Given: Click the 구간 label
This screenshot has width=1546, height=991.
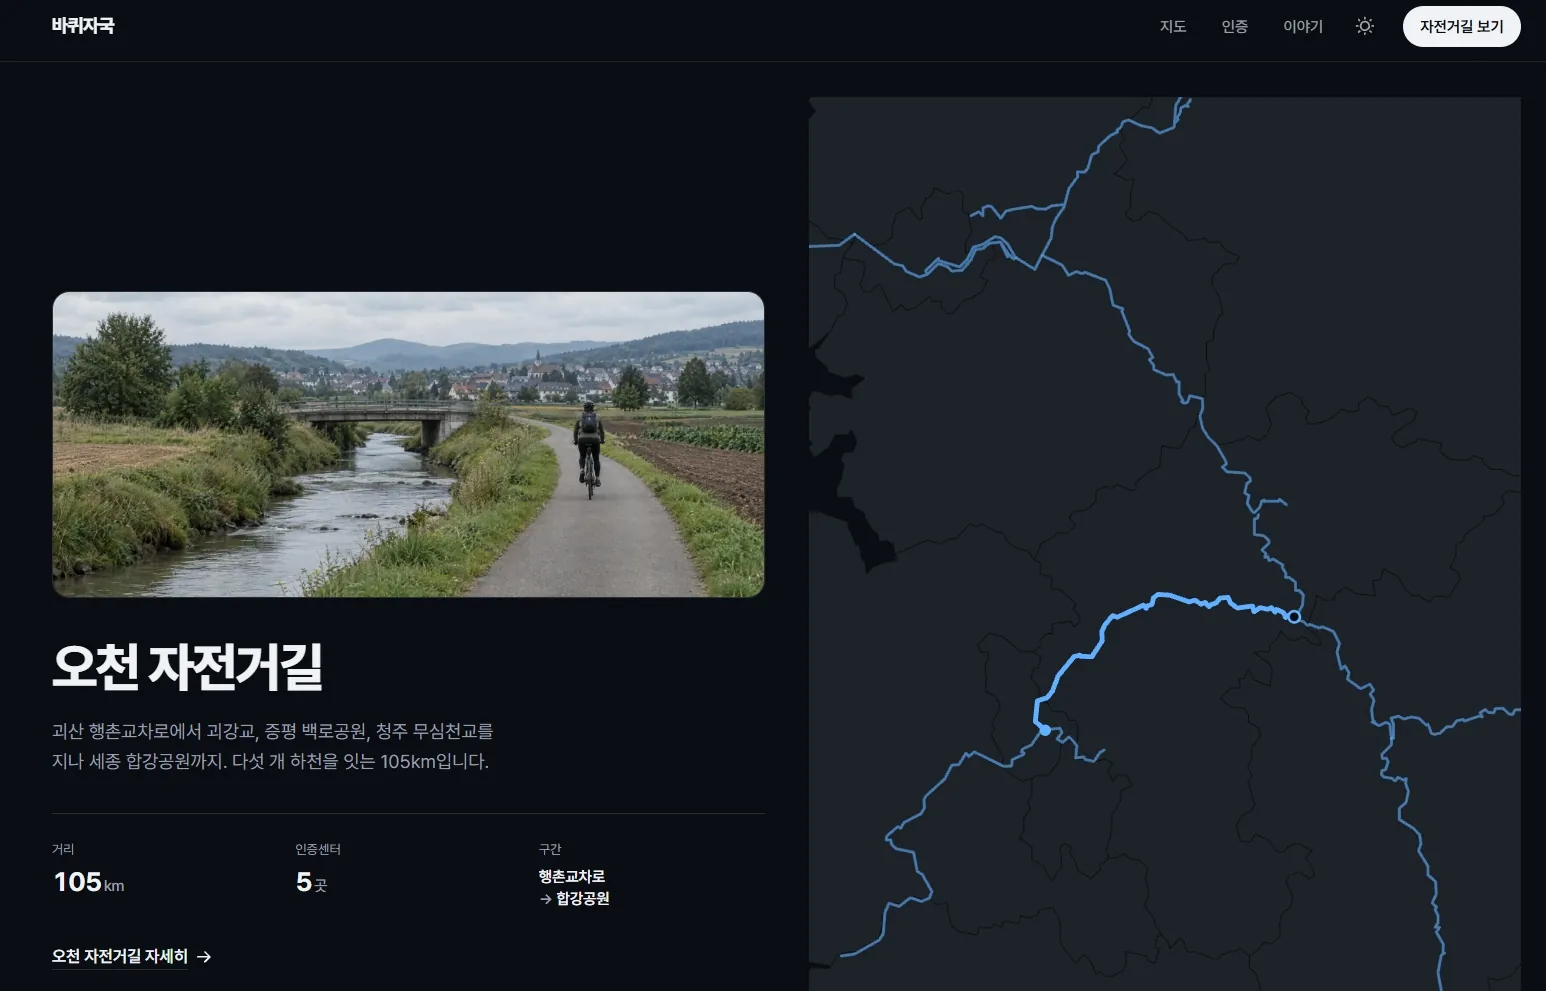Looking at the screenshot, I should 550,849.
